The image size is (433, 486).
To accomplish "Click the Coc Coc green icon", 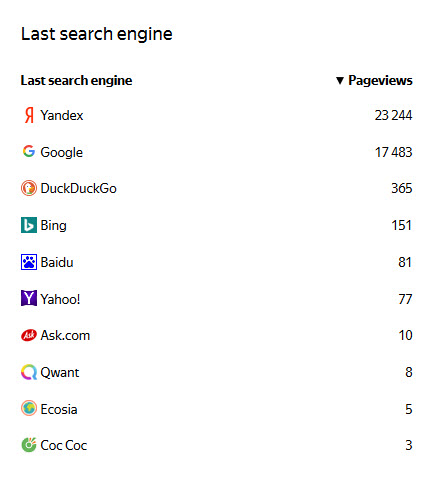I will (29, 445).
